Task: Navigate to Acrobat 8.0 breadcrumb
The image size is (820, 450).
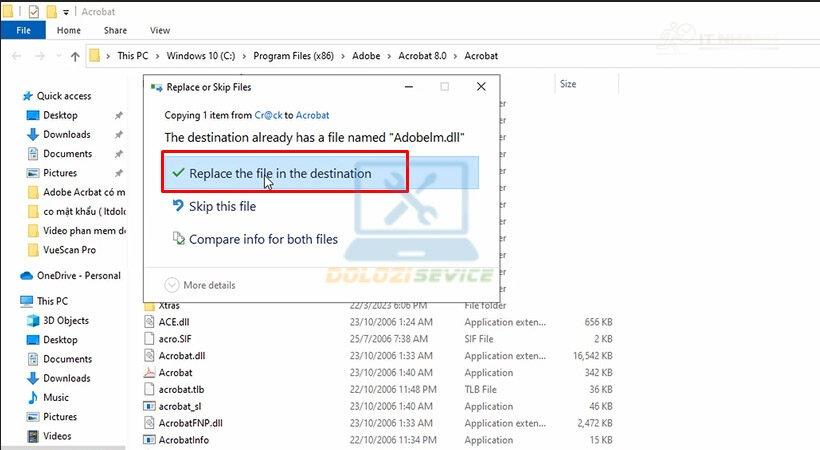Action: 423,55
